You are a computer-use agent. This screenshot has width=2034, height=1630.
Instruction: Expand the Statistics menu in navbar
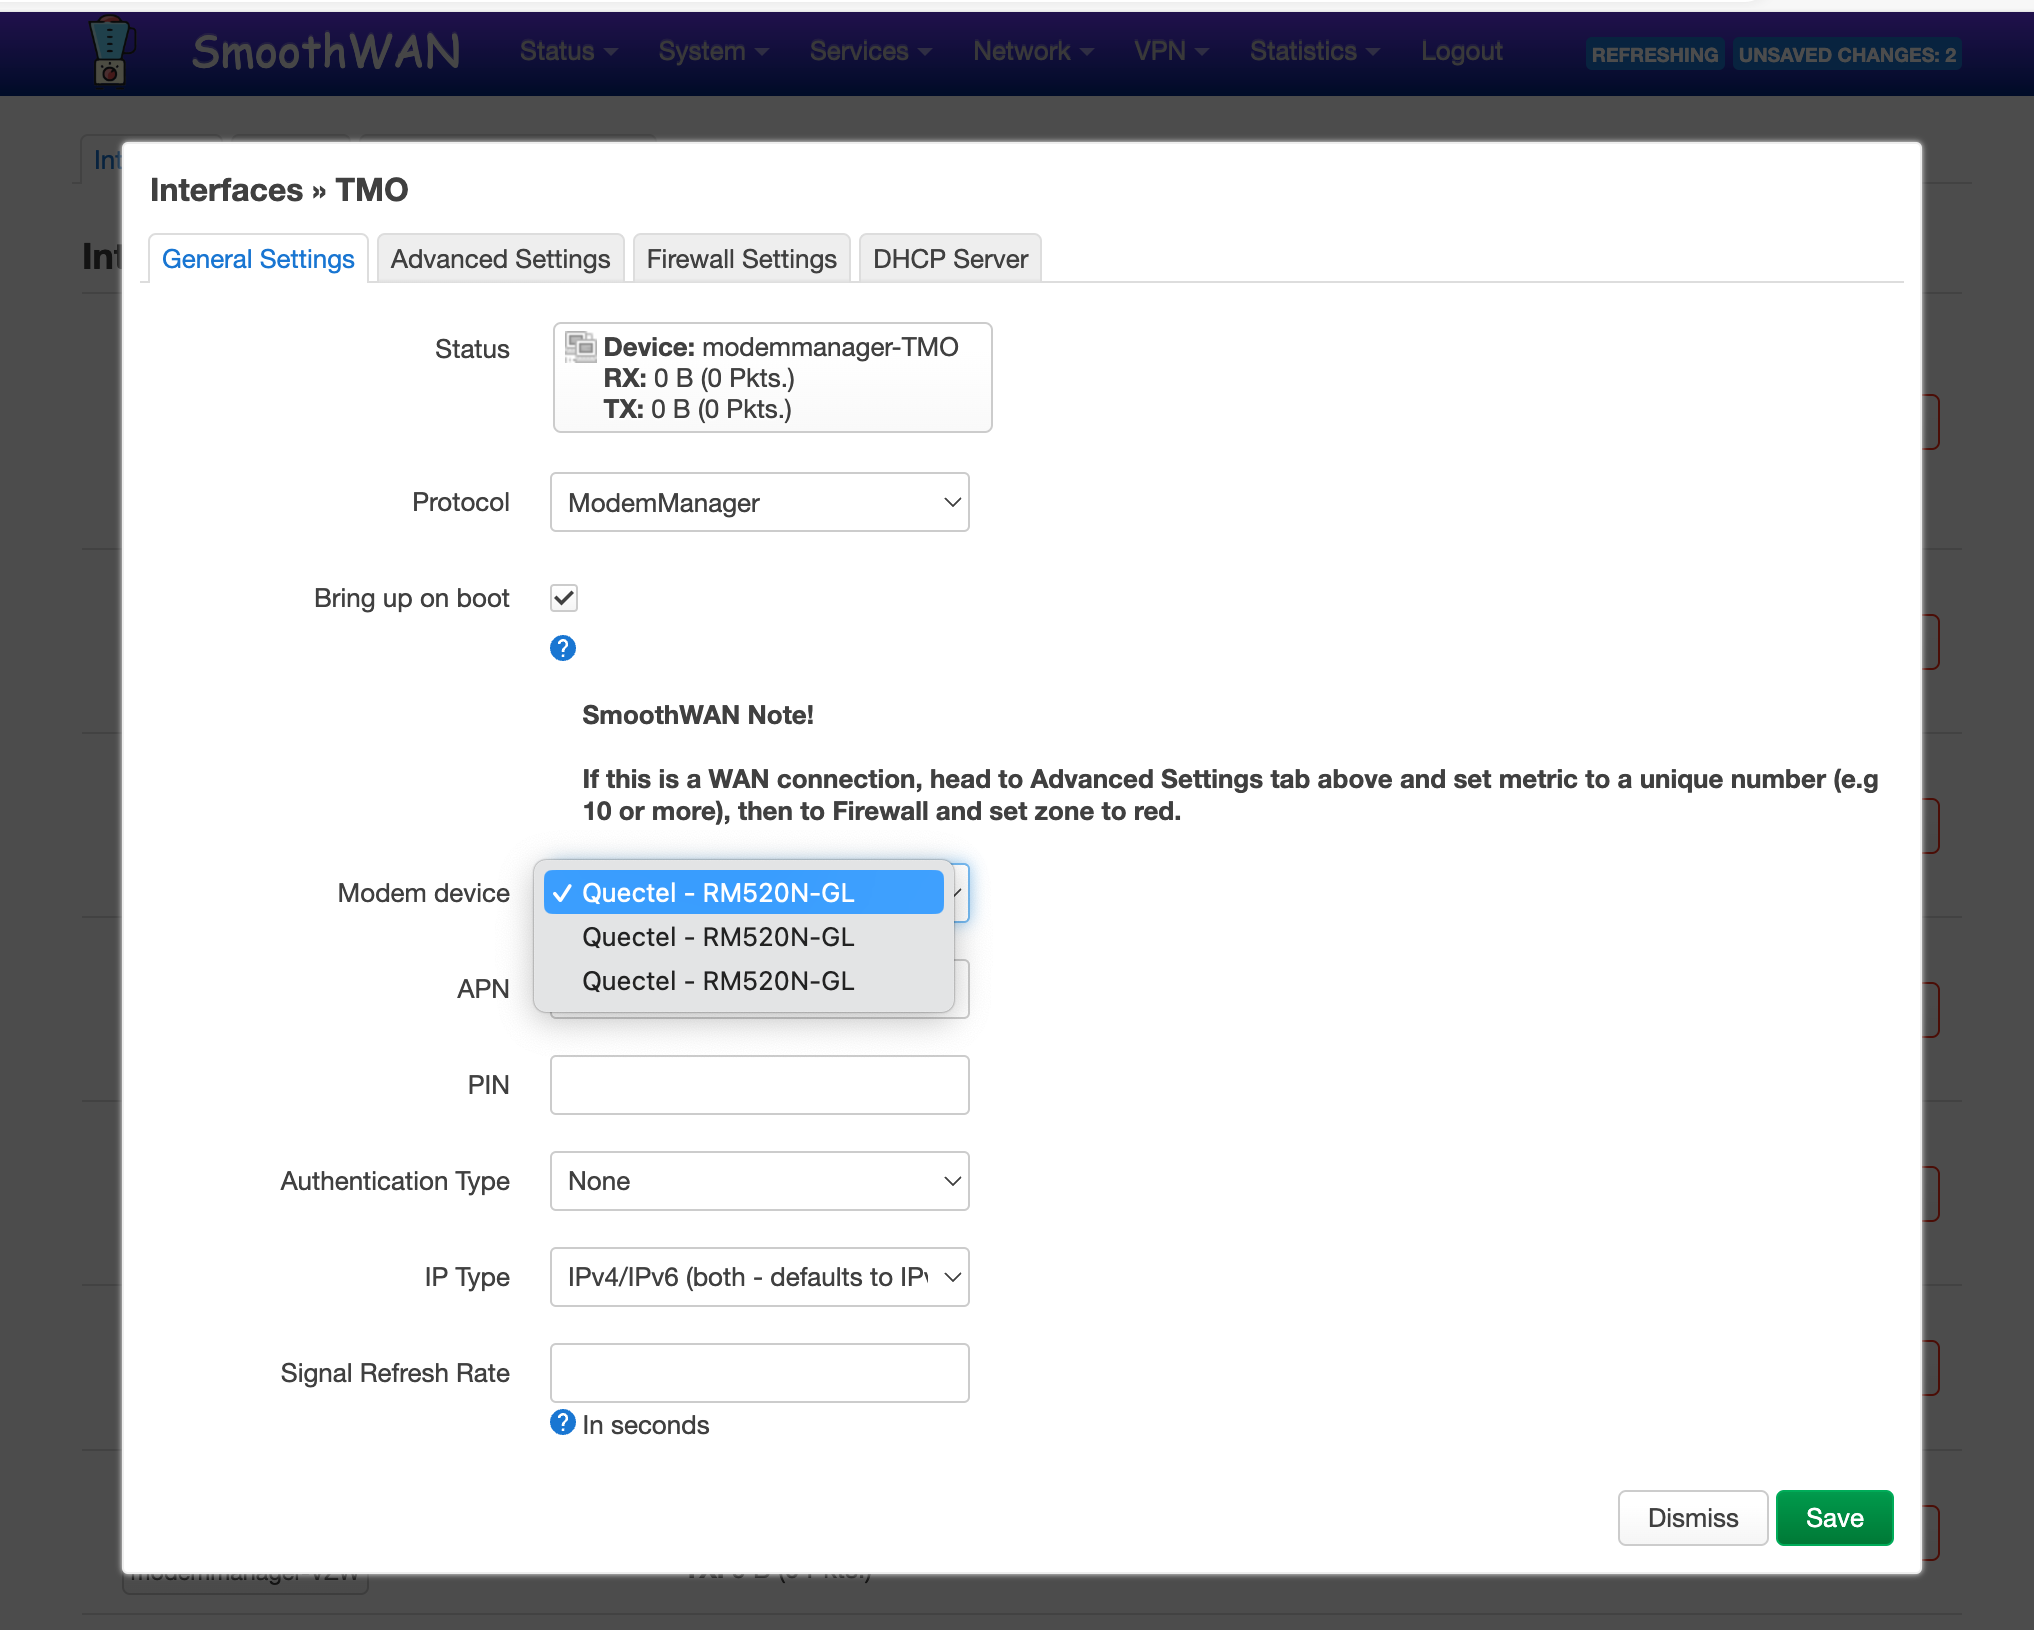[1314, 51]
